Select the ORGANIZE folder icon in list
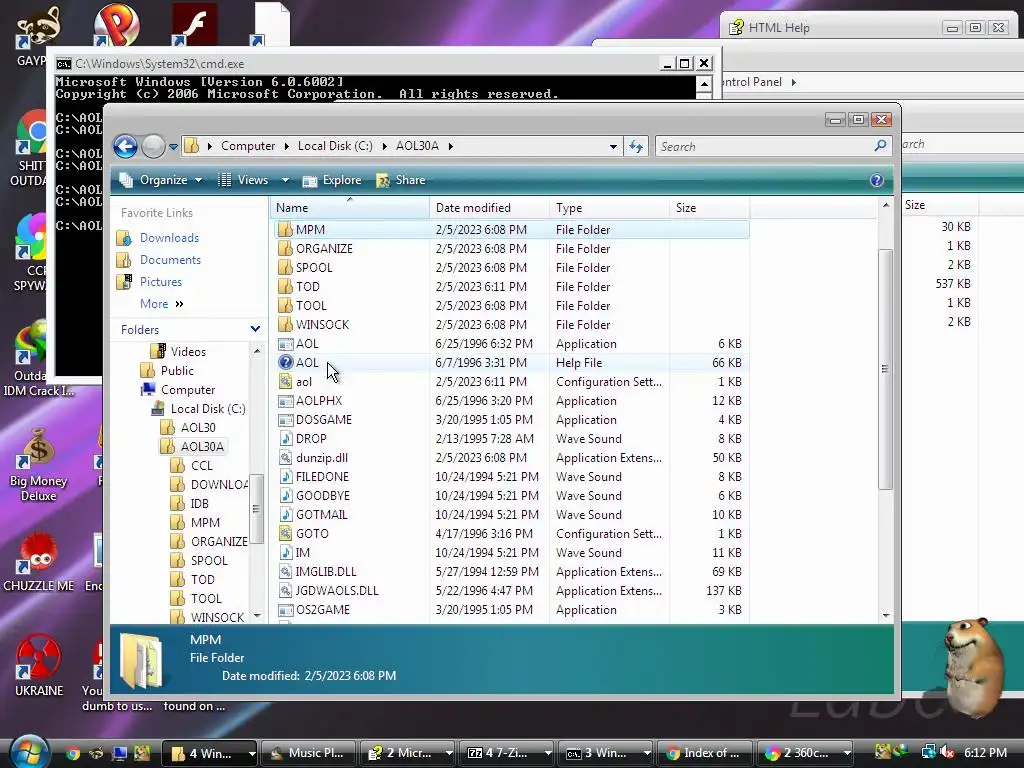The width and height of the screenshot is (1024, 768). pos(285,248)
